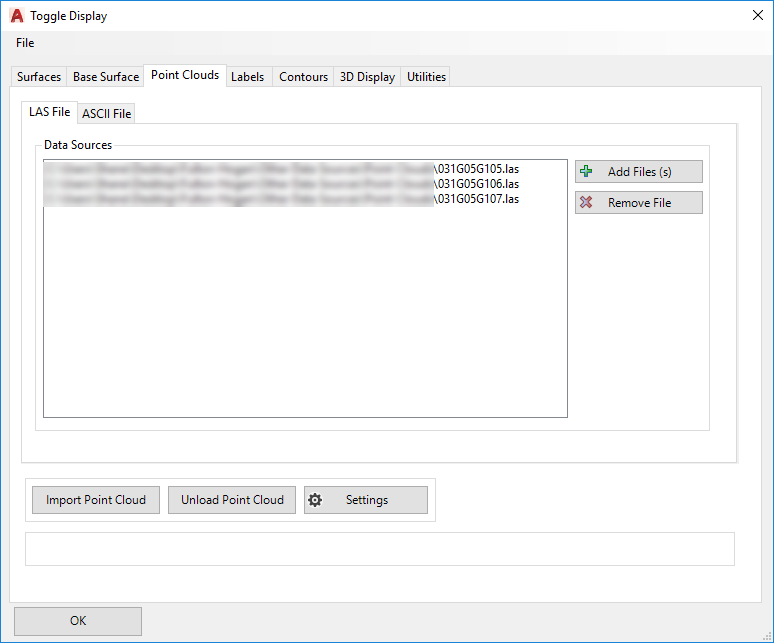Viewport: 774px width, 643px height.
Task: Go to the Labels tab
Action: (x=248, y=77)
